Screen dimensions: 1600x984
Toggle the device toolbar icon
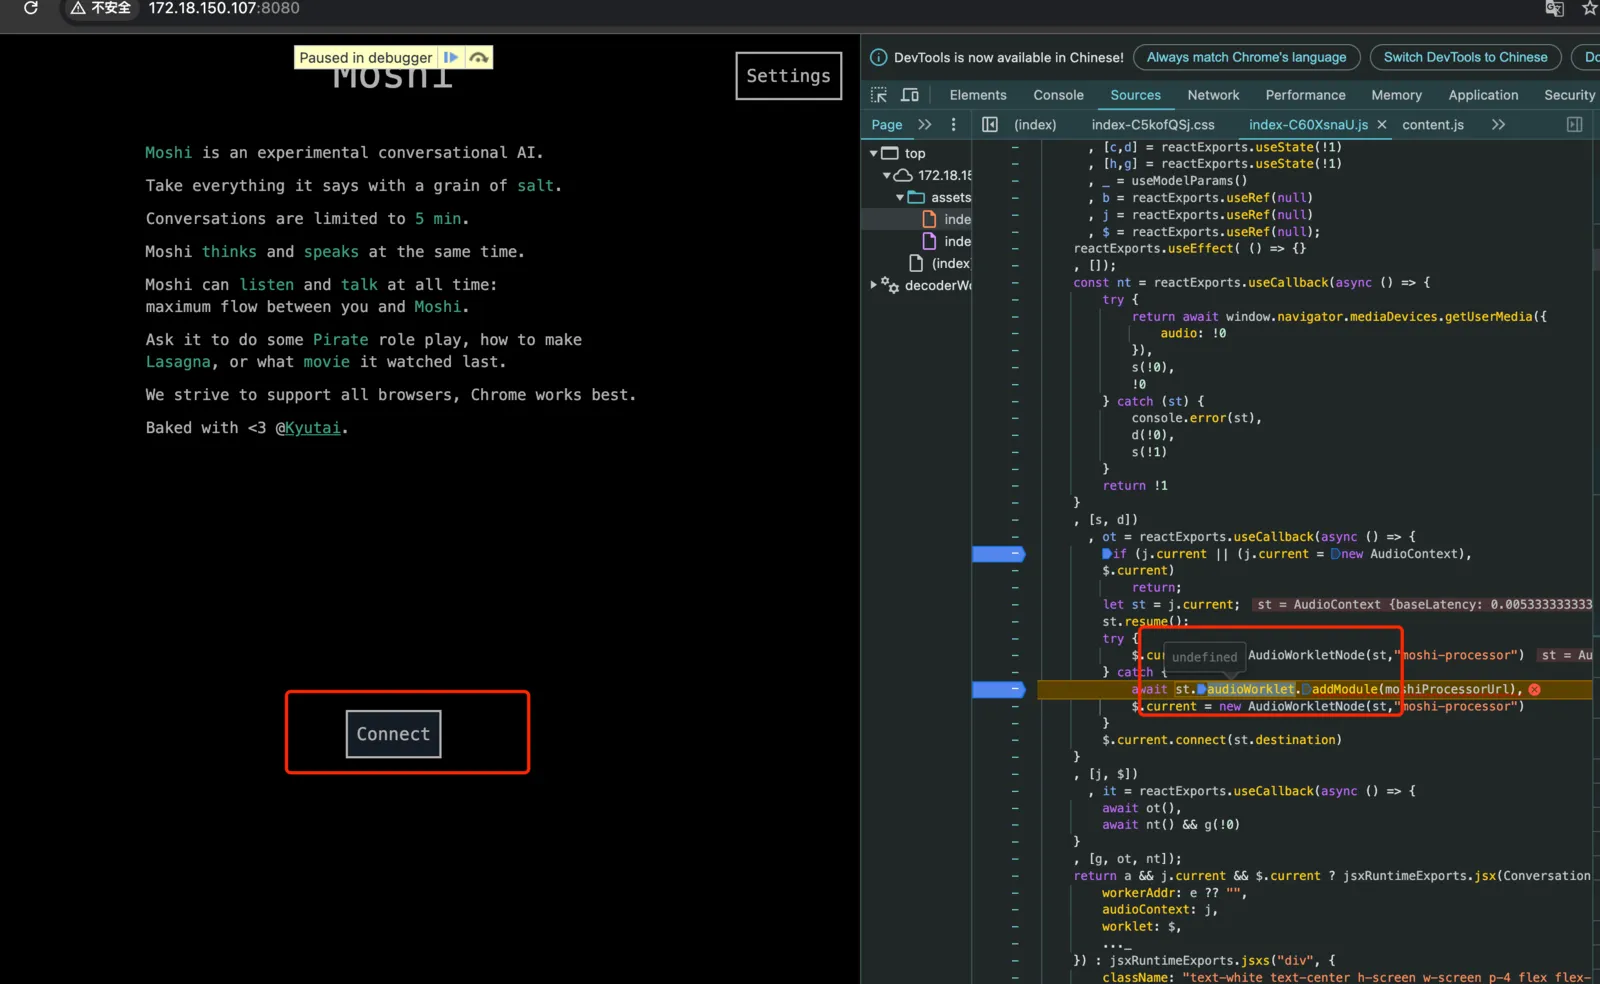pos(910,95)
